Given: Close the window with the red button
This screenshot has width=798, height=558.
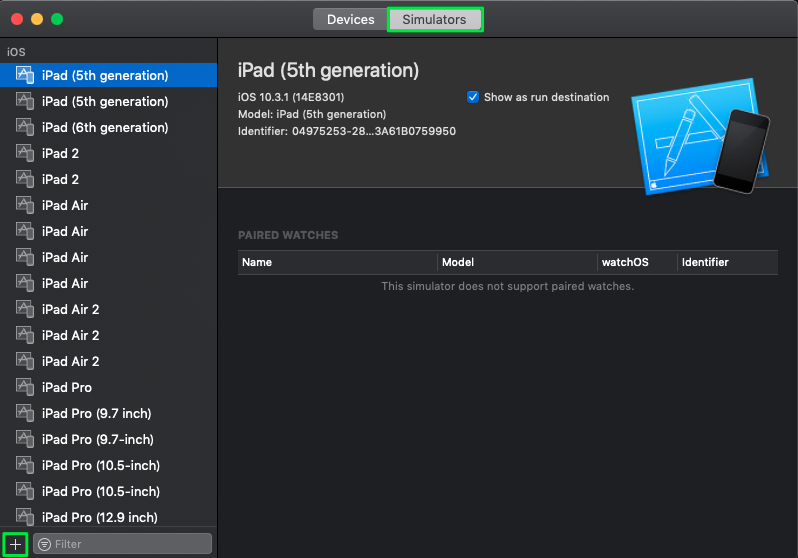Looking at the screenshot, I should [x=17, y=19].
